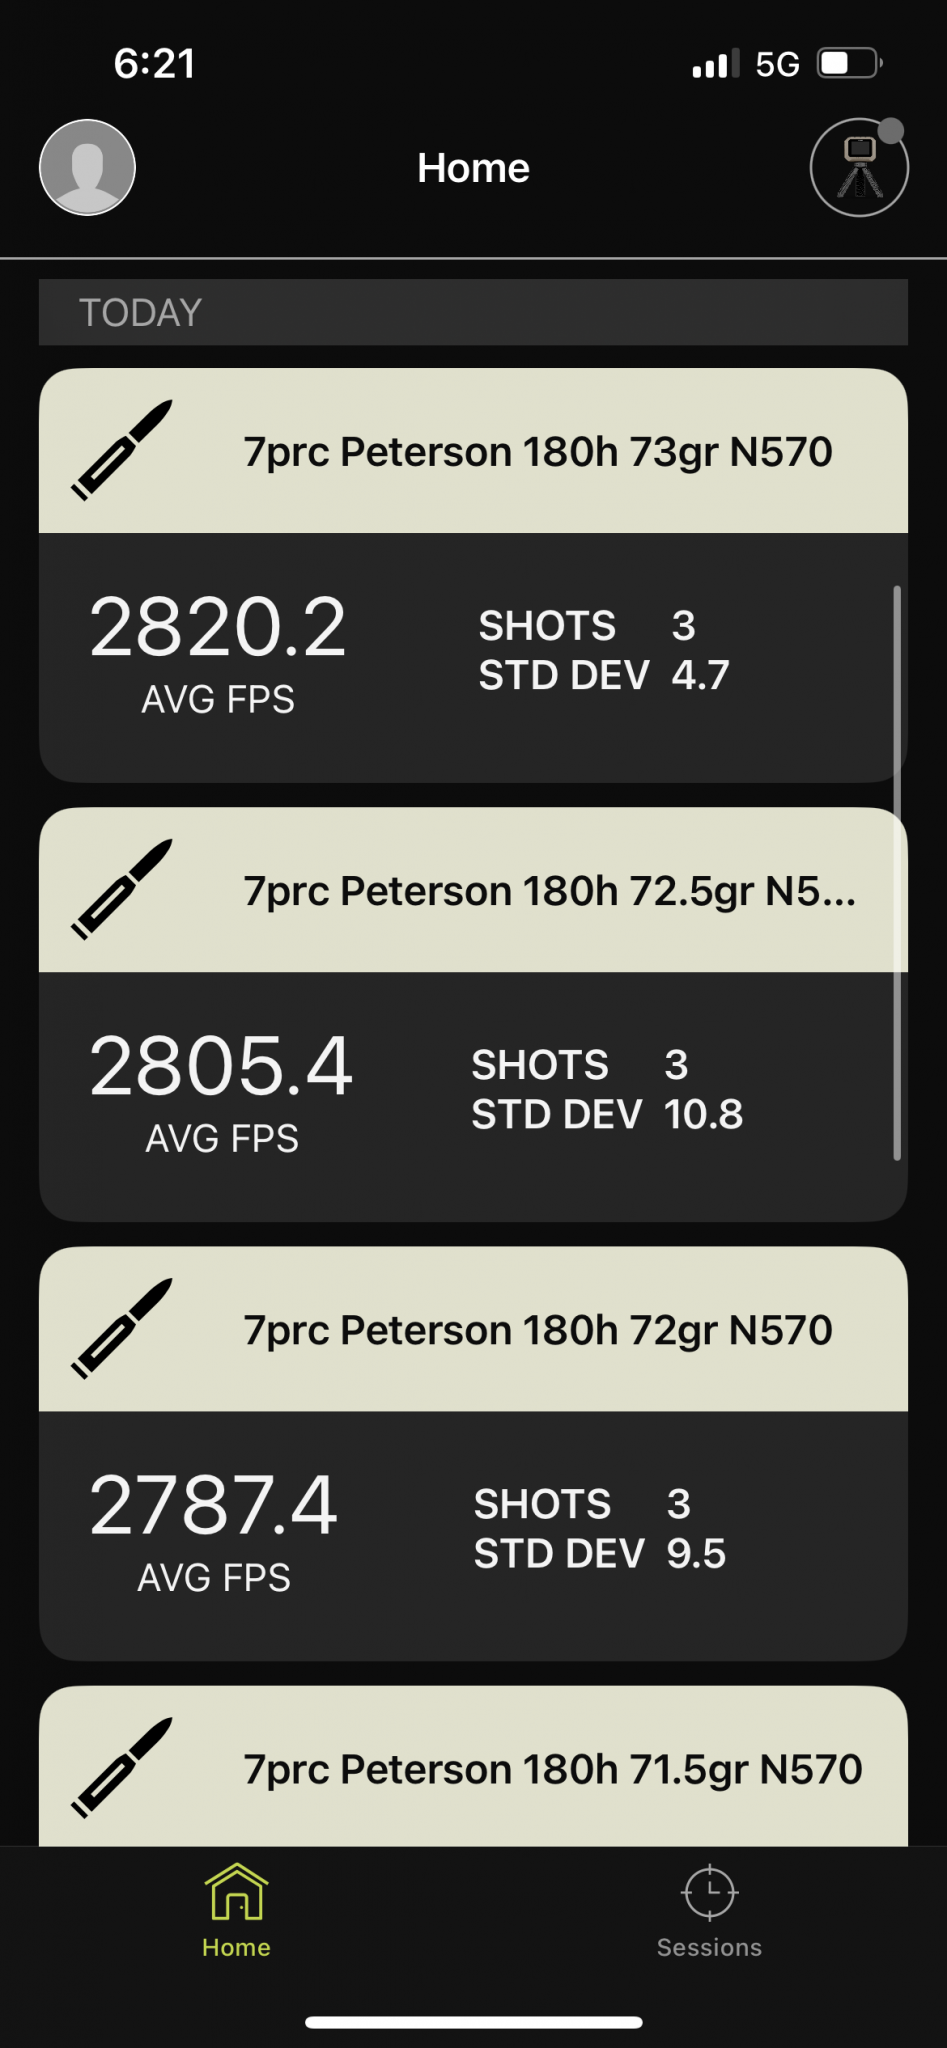Tap bullet icon on 72gr N570 card
Screen dimensions: 947x2048
pyautogui.click(x=122, y=1328)
